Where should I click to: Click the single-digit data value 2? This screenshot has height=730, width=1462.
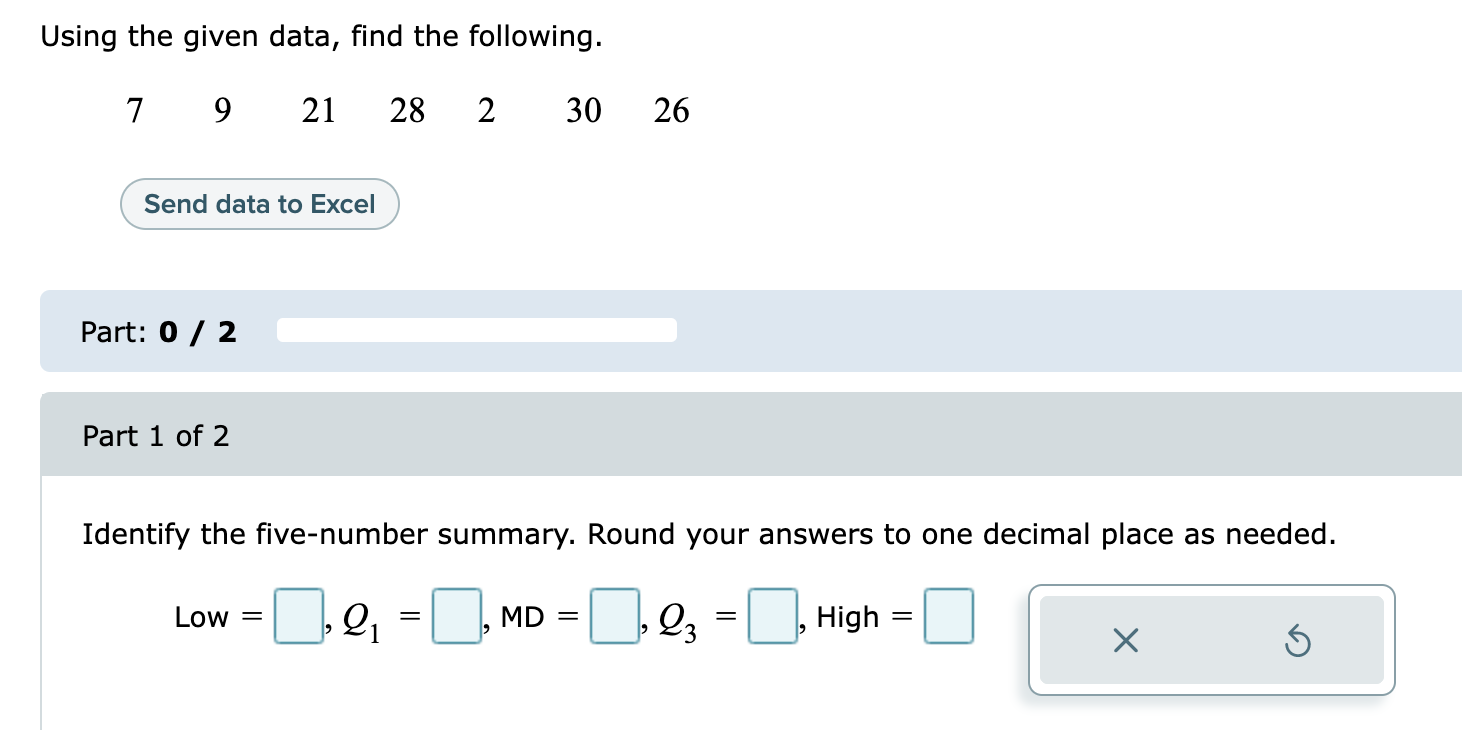[486, 110]
